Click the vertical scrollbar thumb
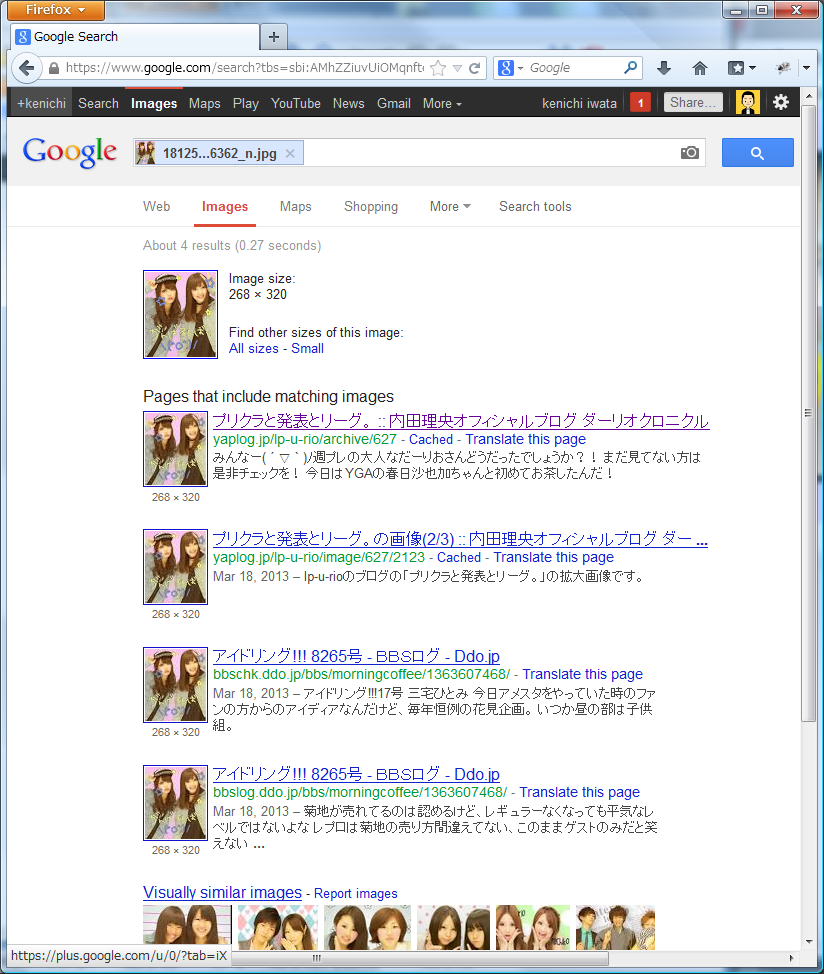The height and width of the screenshot is (974, 824). [808, 413]
